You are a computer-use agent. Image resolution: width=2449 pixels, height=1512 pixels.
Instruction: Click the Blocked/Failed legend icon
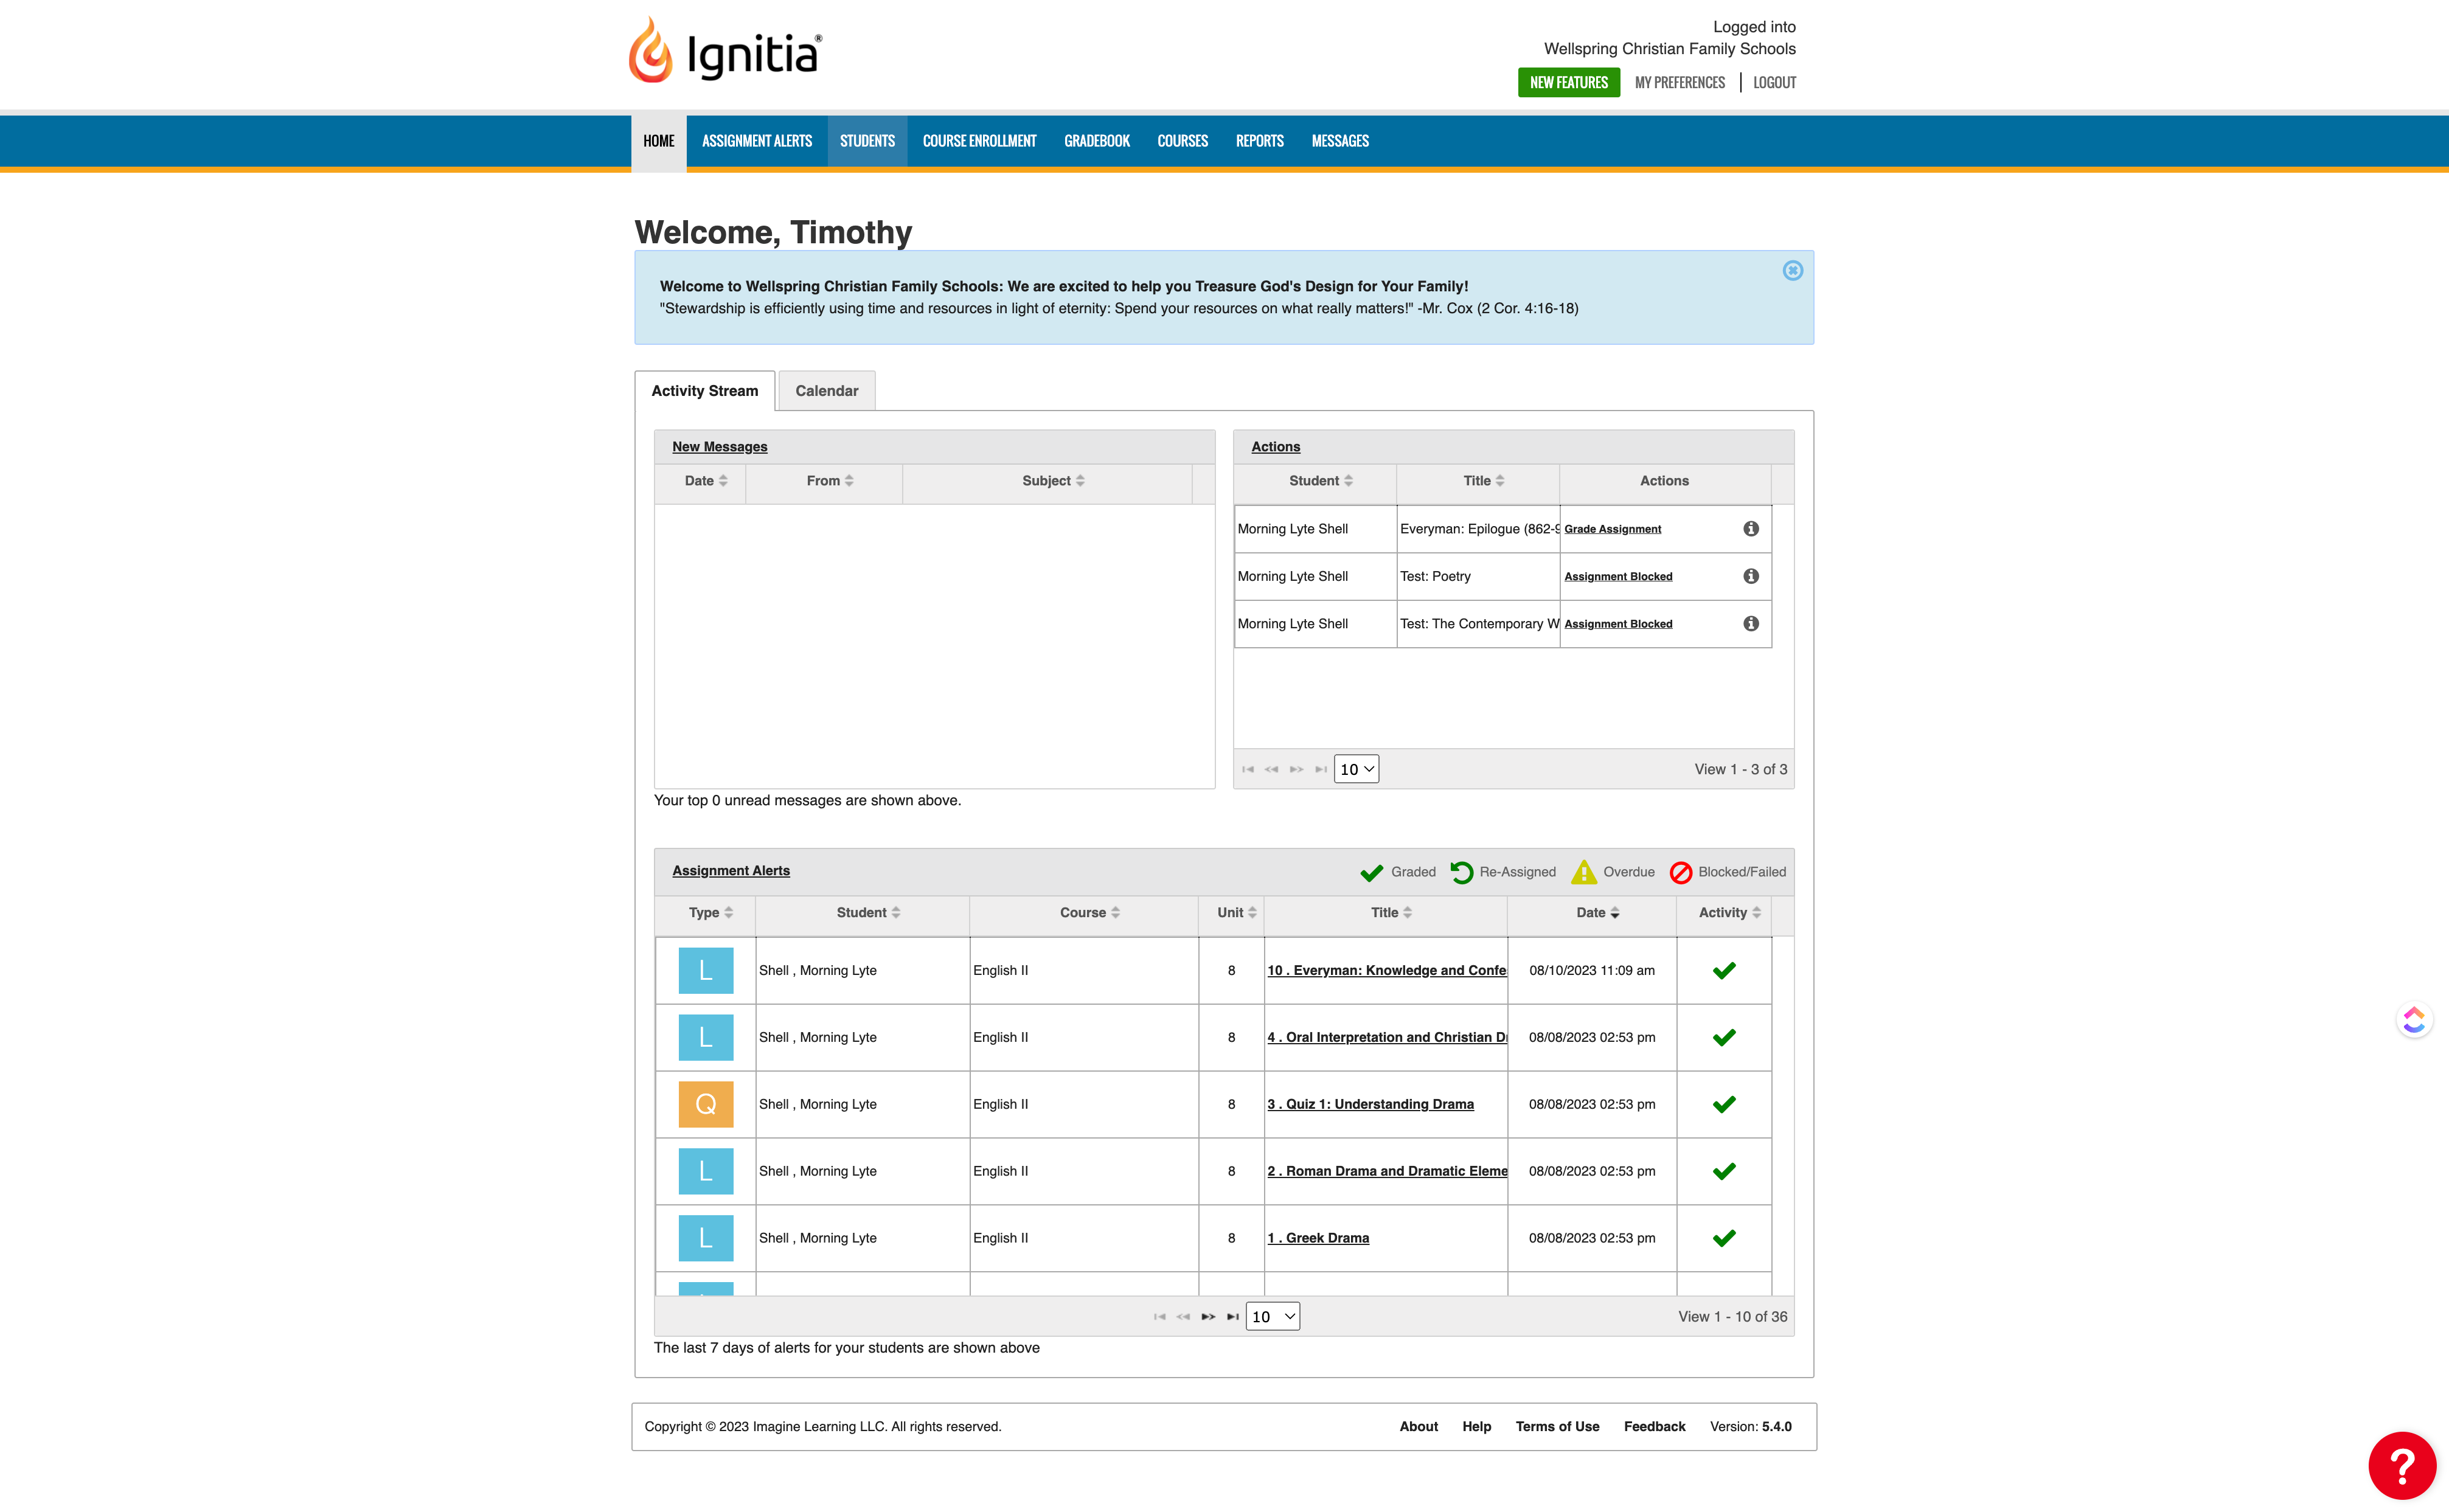[x=1681, y=872]
